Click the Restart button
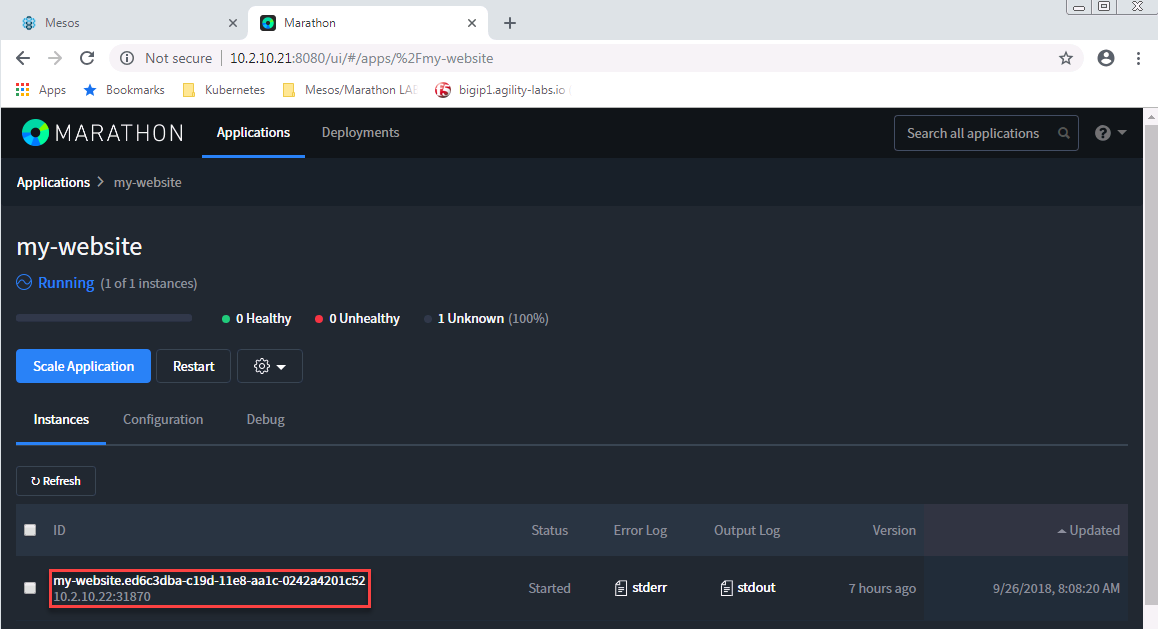This screenshot has width=1158, height=629. pos(193,366)
